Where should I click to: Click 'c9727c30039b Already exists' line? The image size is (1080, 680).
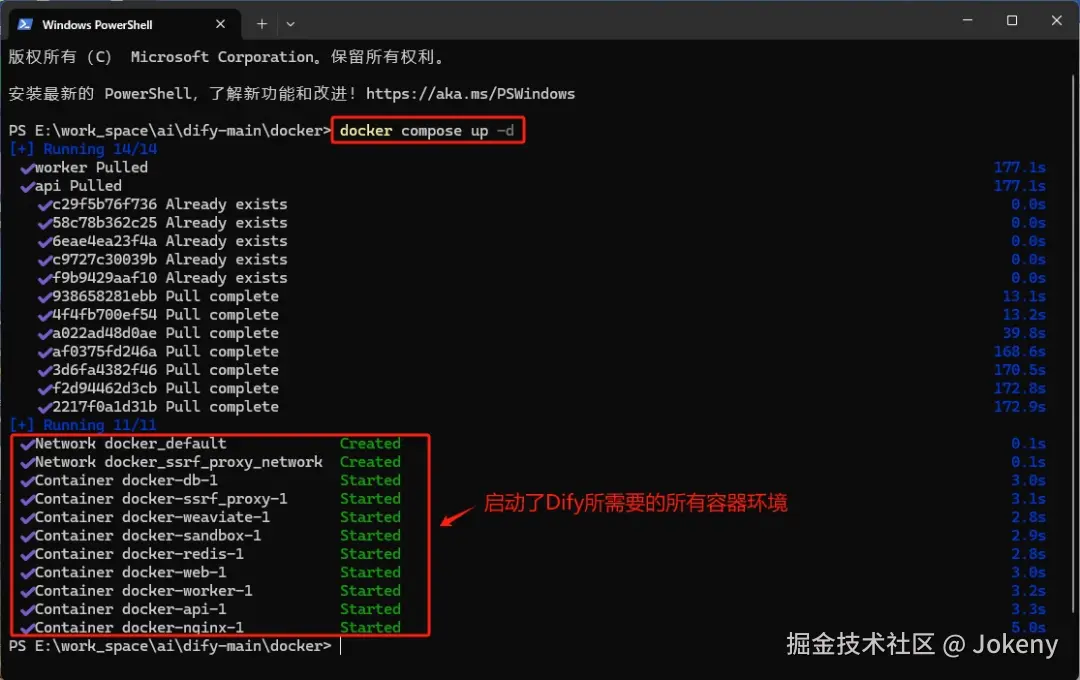(163, 260)
